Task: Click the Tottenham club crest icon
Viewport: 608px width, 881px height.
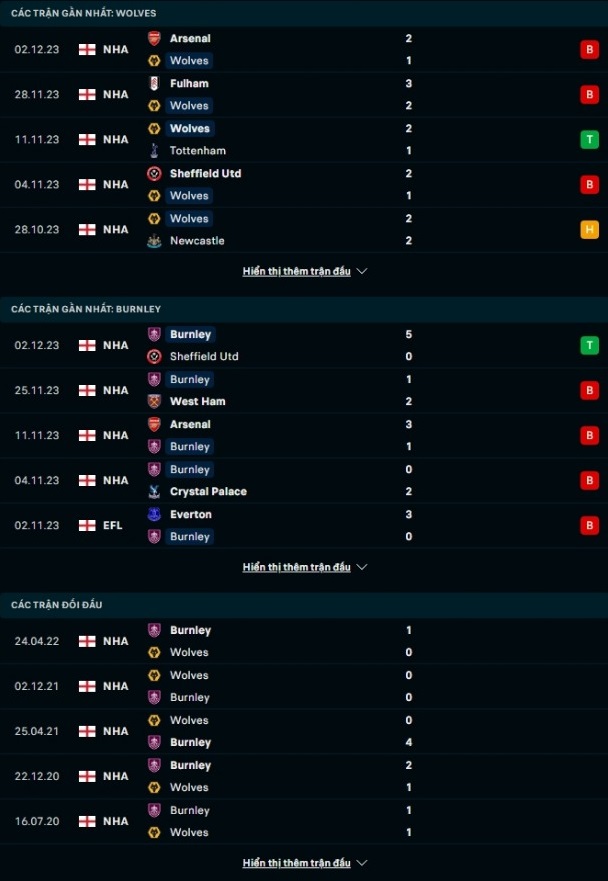Action: pyautogui.click(x=154, y=151)
